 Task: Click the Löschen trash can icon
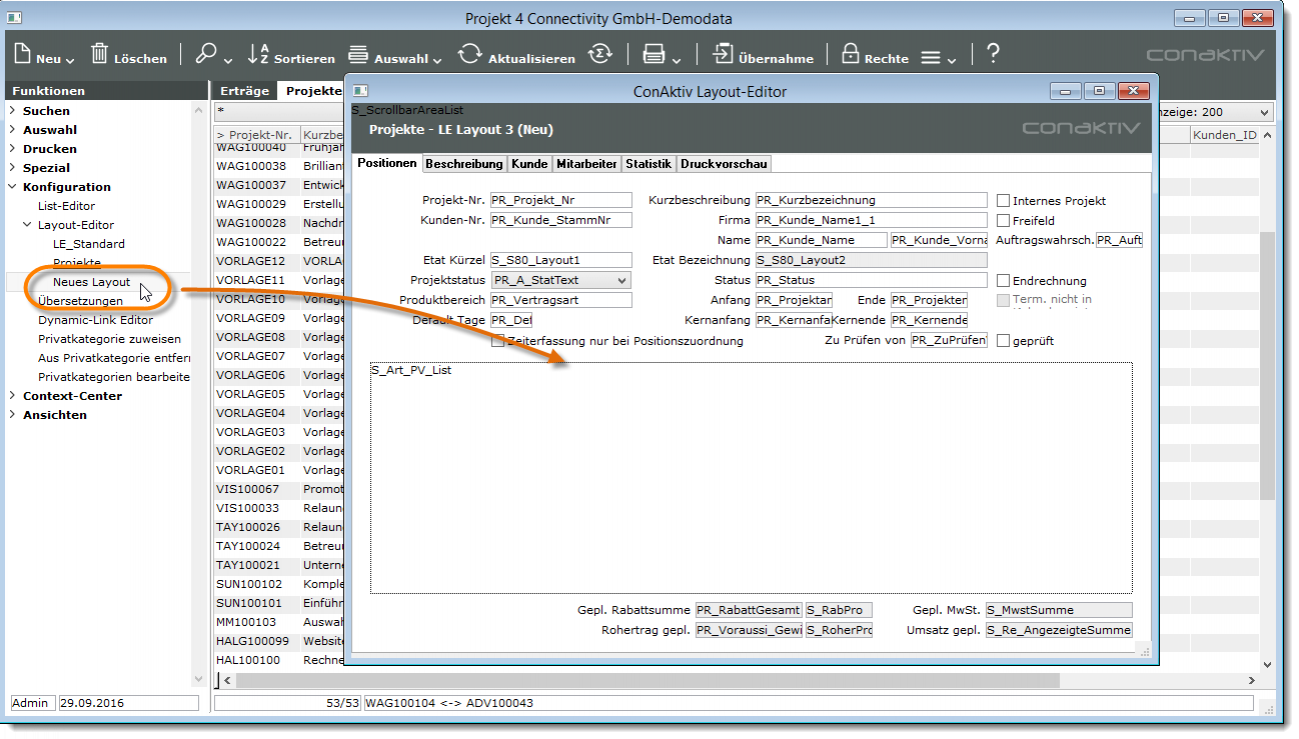click(100, 55)
